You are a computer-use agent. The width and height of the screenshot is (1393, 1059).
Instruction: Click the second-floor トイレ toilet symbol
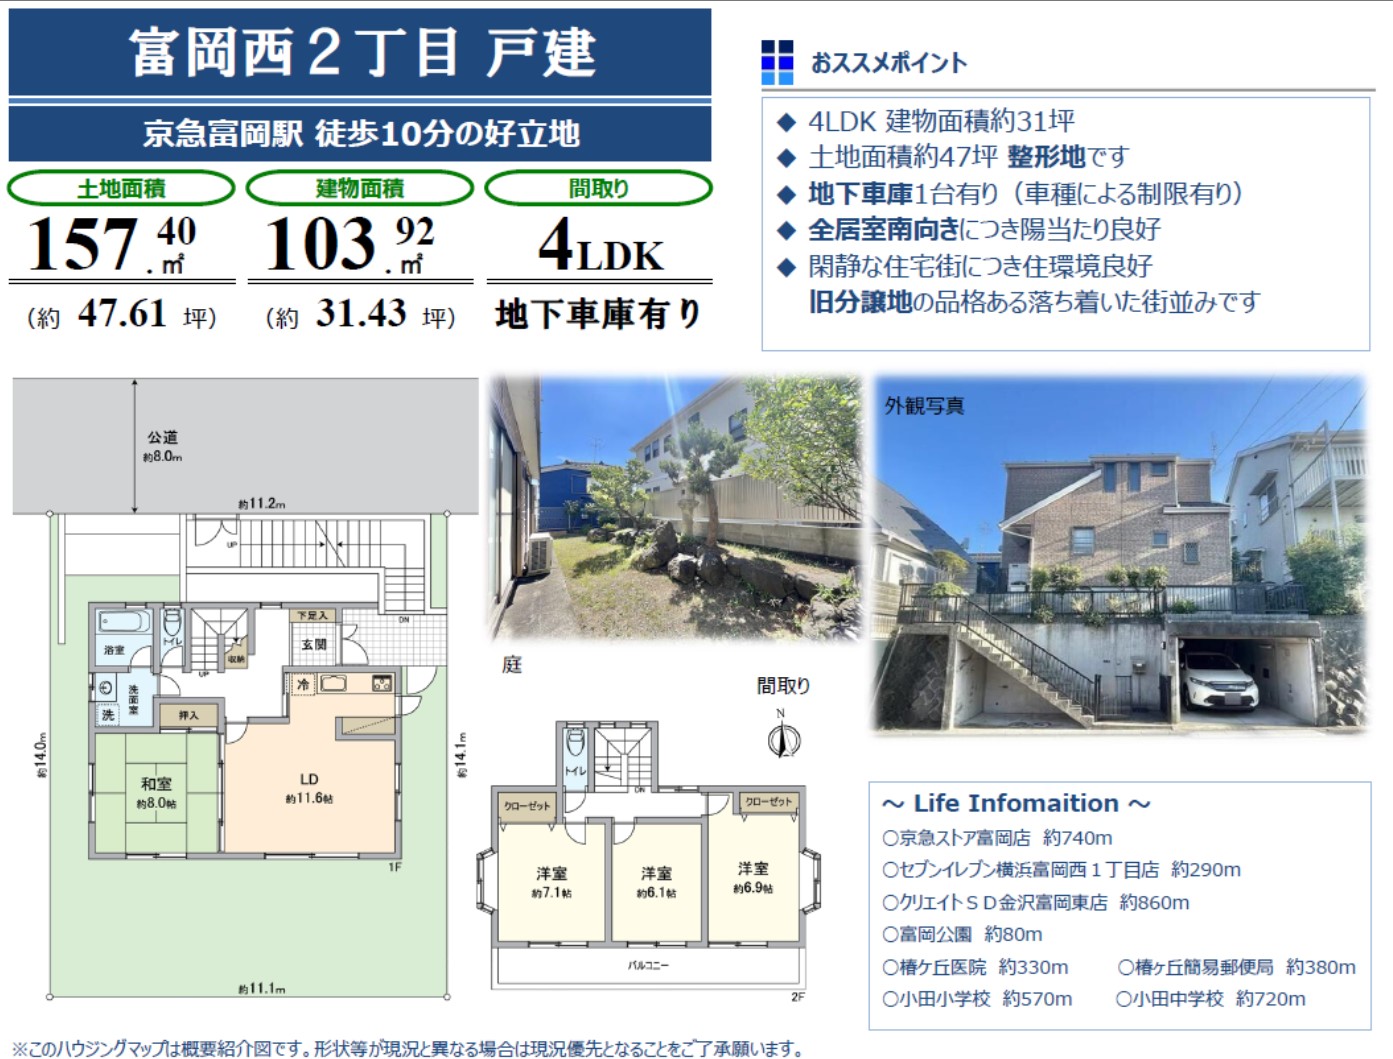click(575, 745)
